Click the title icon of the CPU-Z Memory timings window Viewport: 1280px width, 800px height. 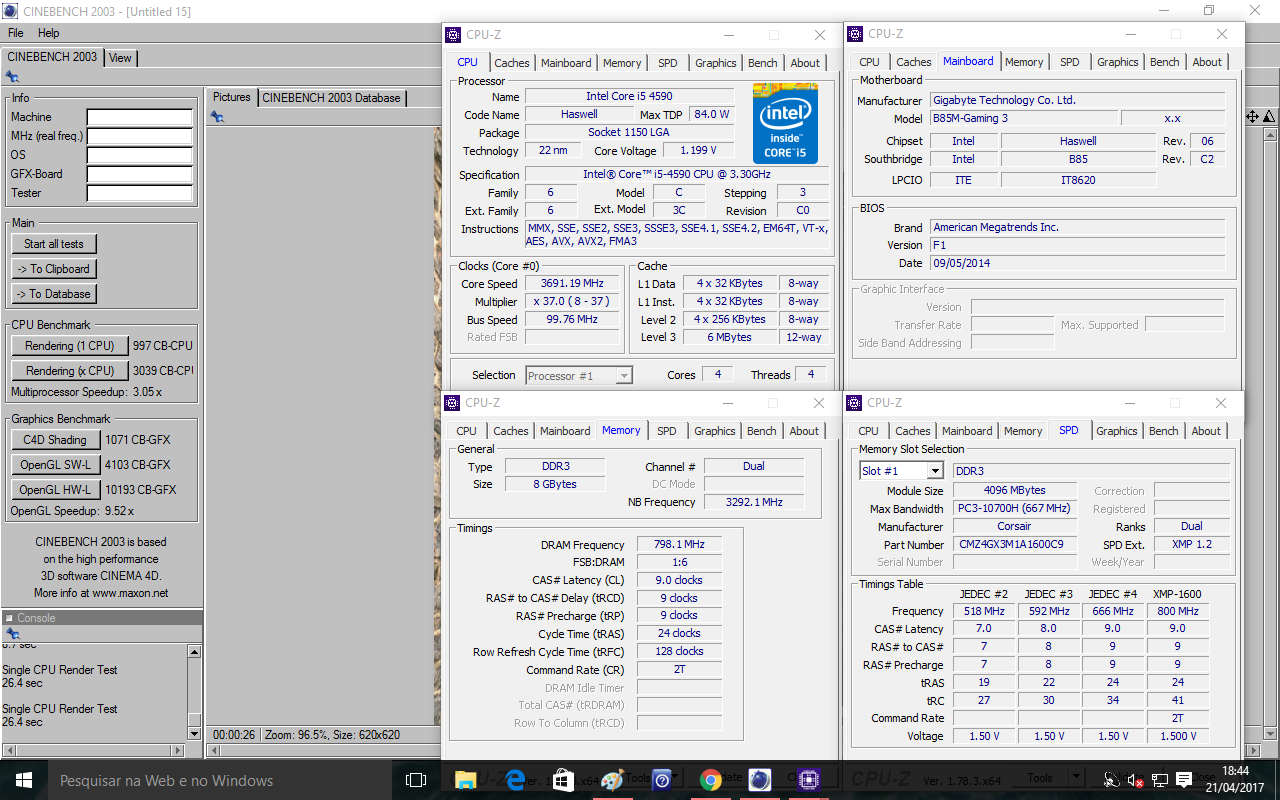(x=452, y=403)
